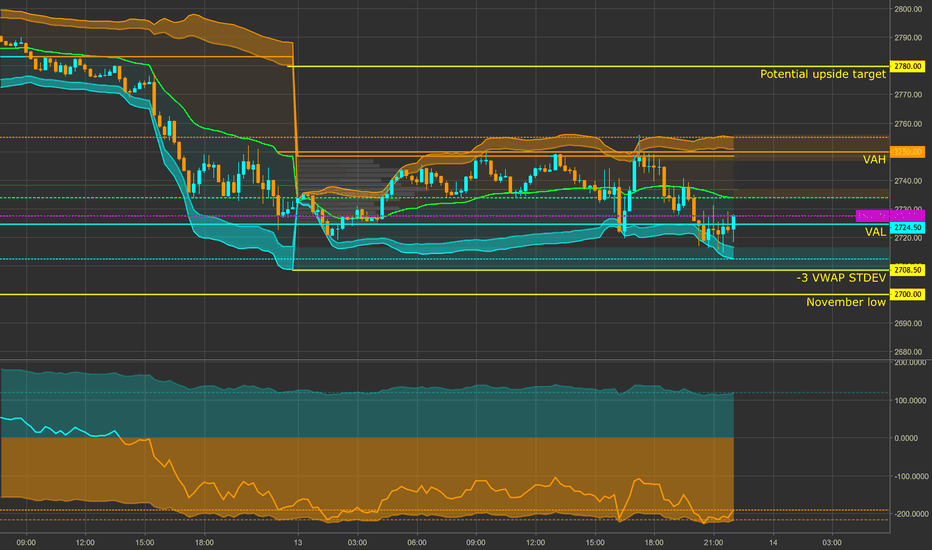Click the 'Potential upside target' annotation text
This screenshot has height=550, width=932.
pos(823,74)
